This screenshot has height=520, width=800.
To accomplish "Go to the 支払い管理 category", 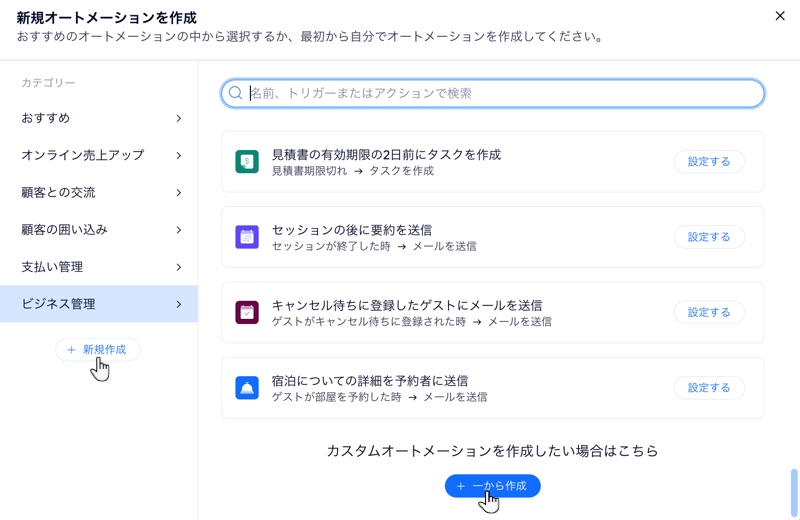I will pos(99,267).
